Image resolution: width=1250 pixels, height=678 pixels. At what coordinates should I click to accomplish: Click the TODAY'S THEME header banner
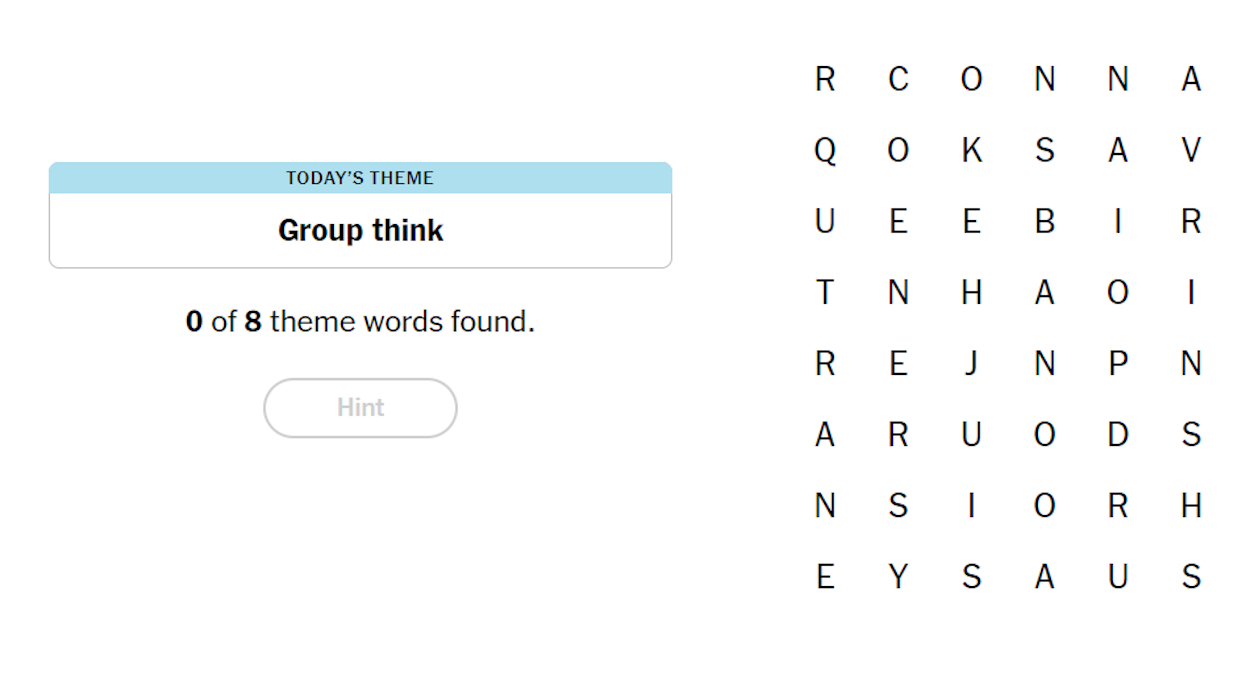[x=360, y=177]
